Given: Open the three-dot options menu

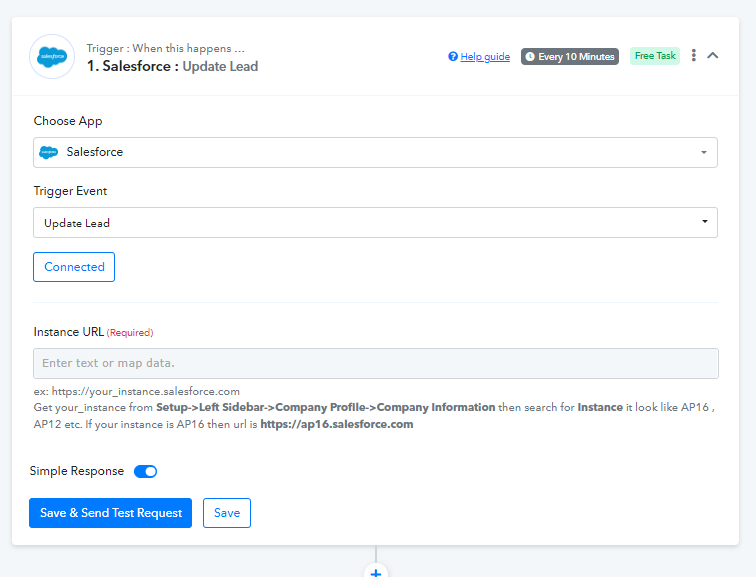Looking at the screenshot, I should pyautogui.click(x=693, y=55).
